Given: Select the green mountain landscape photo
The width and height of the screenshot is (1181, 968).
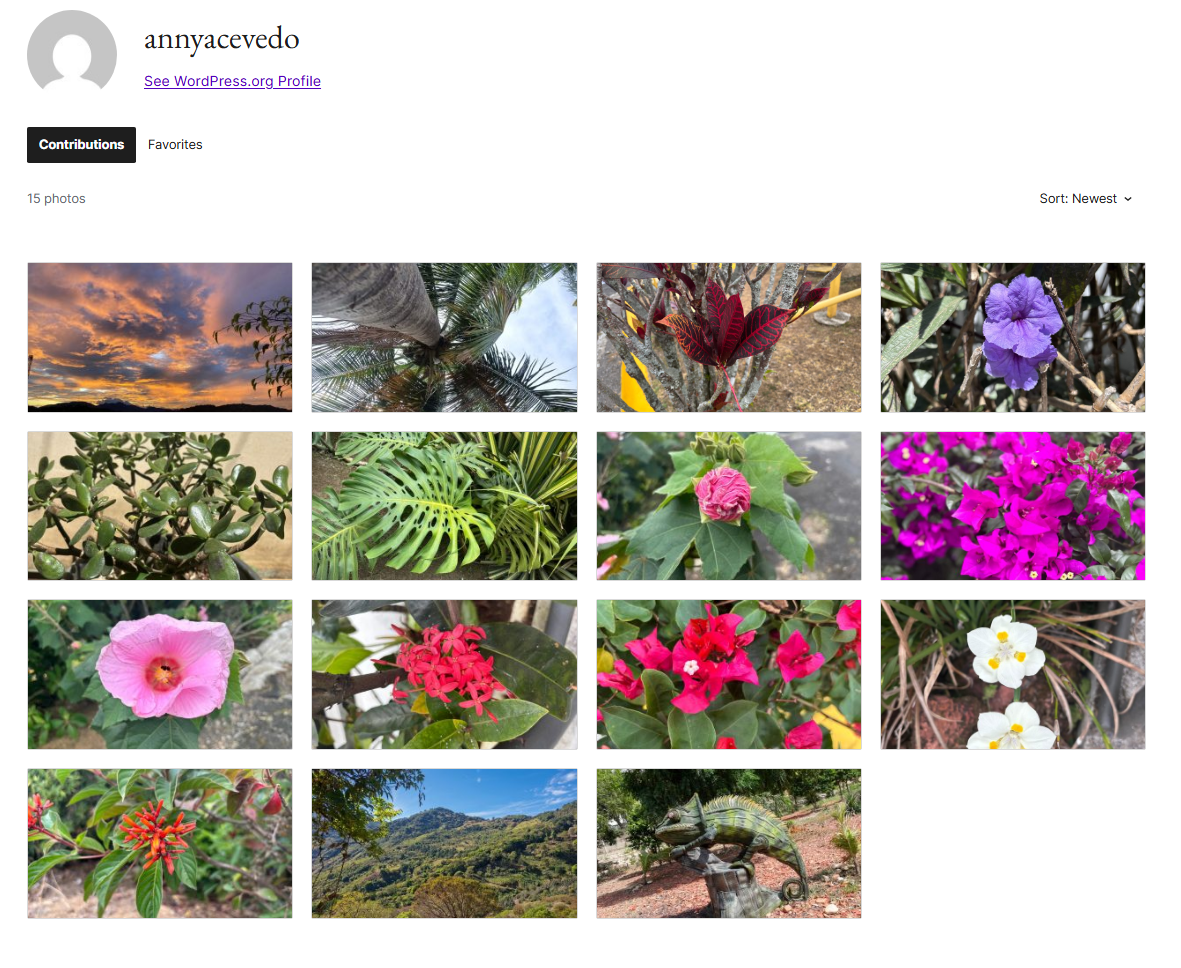Looking at the screenshot, I should [x=444, y=843].
